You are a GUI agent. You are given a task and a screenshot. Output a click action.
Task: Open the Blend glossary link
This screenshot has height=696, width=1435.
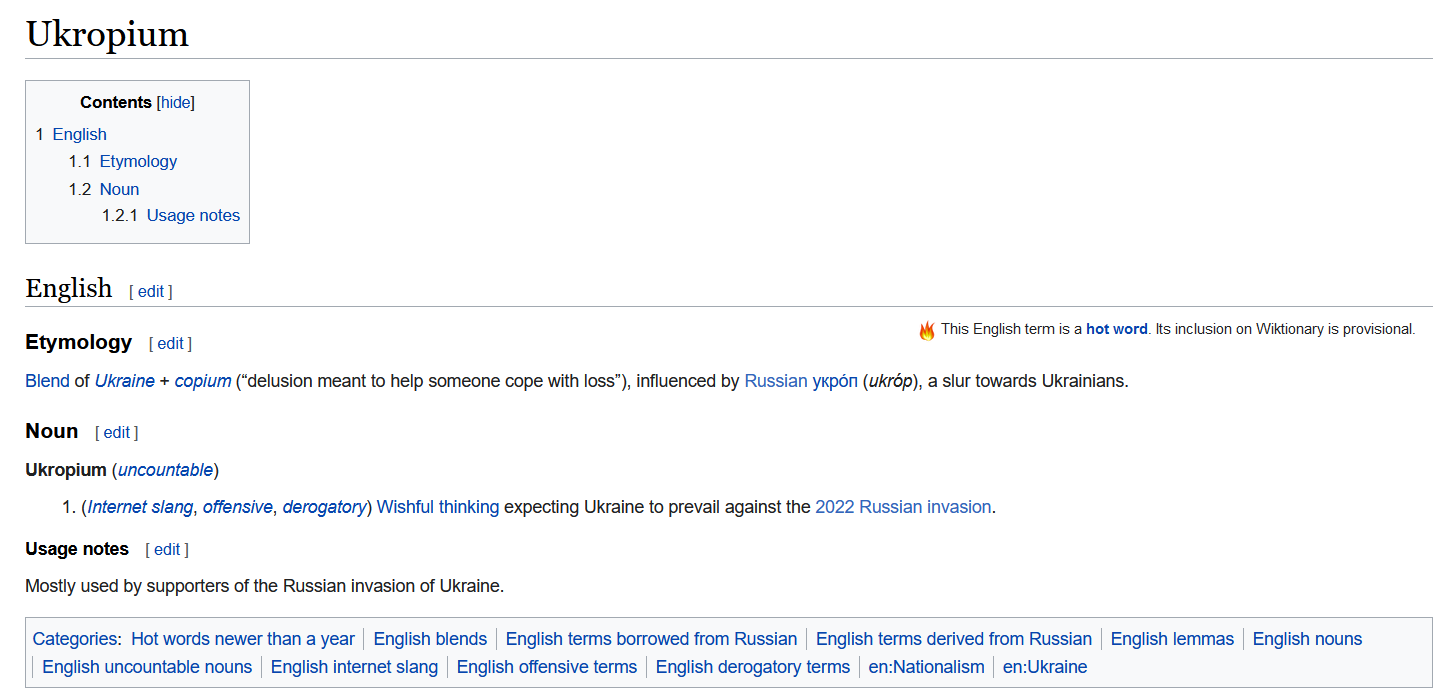[x=48, y=381]
